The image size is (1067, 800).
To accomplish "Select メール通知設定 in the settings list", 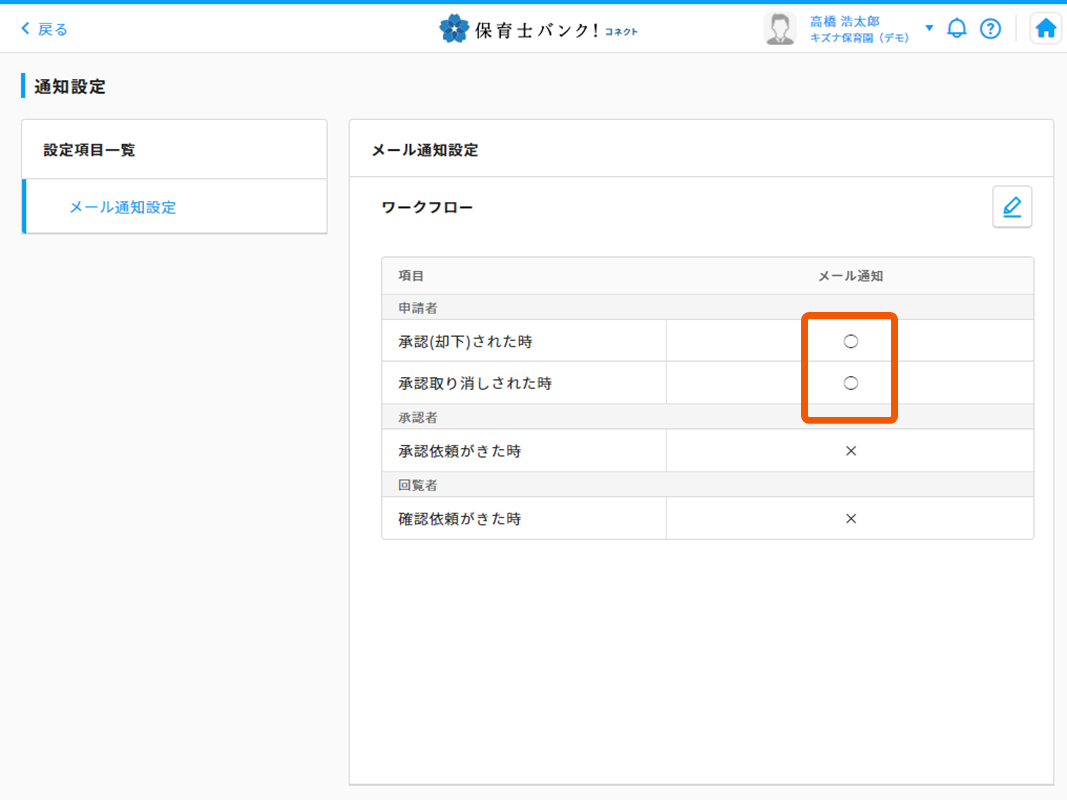I will [x=122, y=207].
